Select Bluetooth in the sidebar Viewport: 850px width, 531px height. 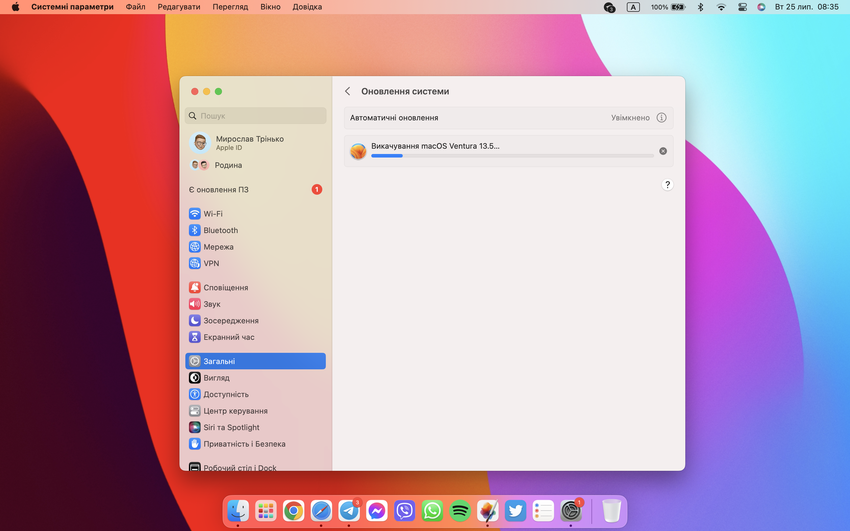click(x=220, y=230)
